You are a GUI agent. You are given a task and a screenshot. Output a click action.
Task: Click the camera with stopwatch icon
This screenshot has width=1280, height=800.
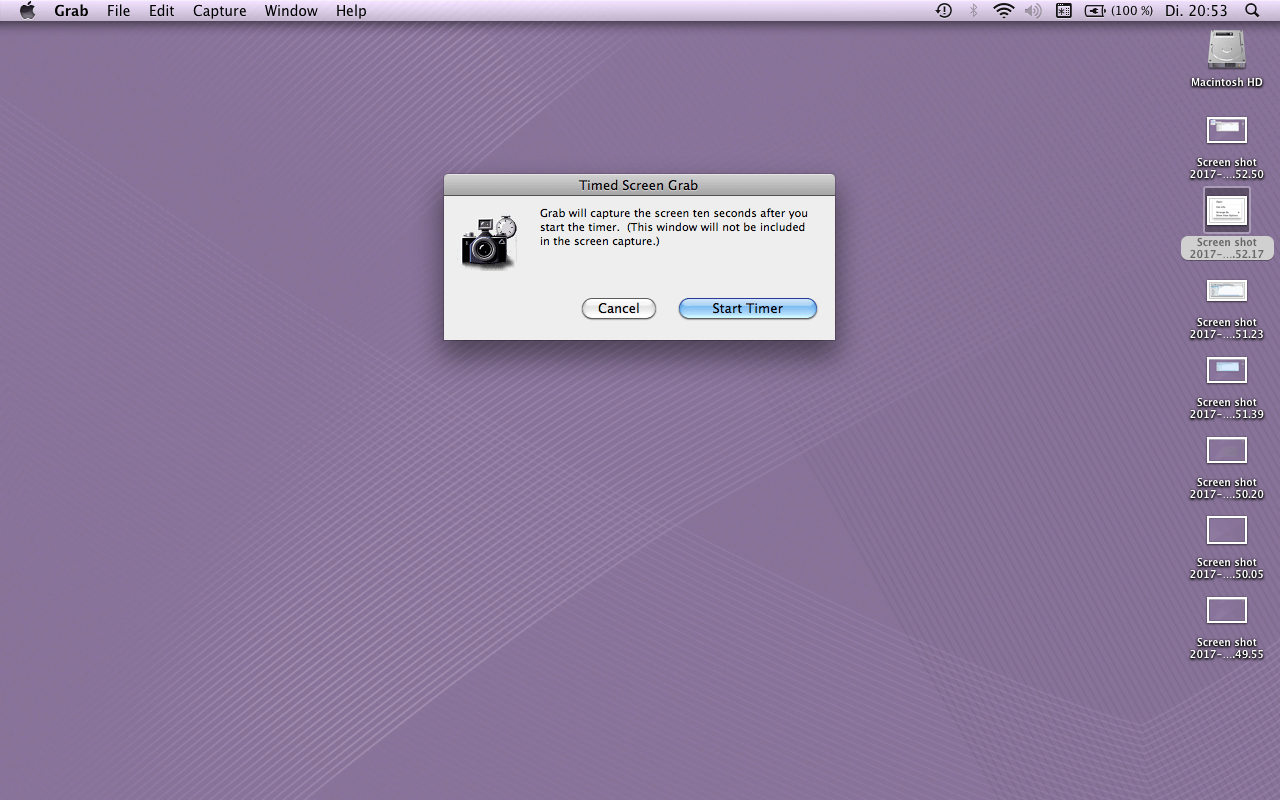click(489, 241)
